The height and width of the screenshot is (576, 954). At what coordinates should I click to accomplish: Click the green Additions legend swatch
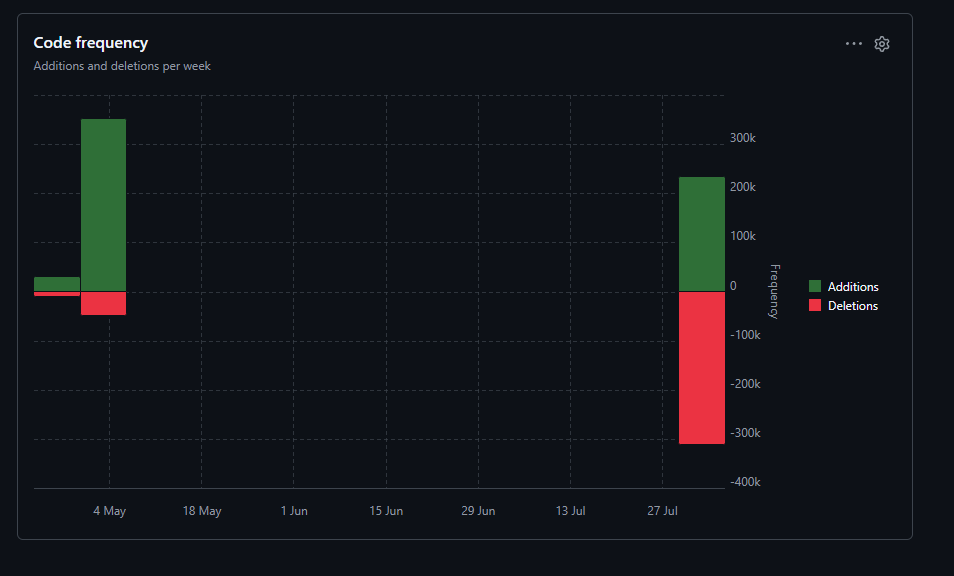pos(815,286)
